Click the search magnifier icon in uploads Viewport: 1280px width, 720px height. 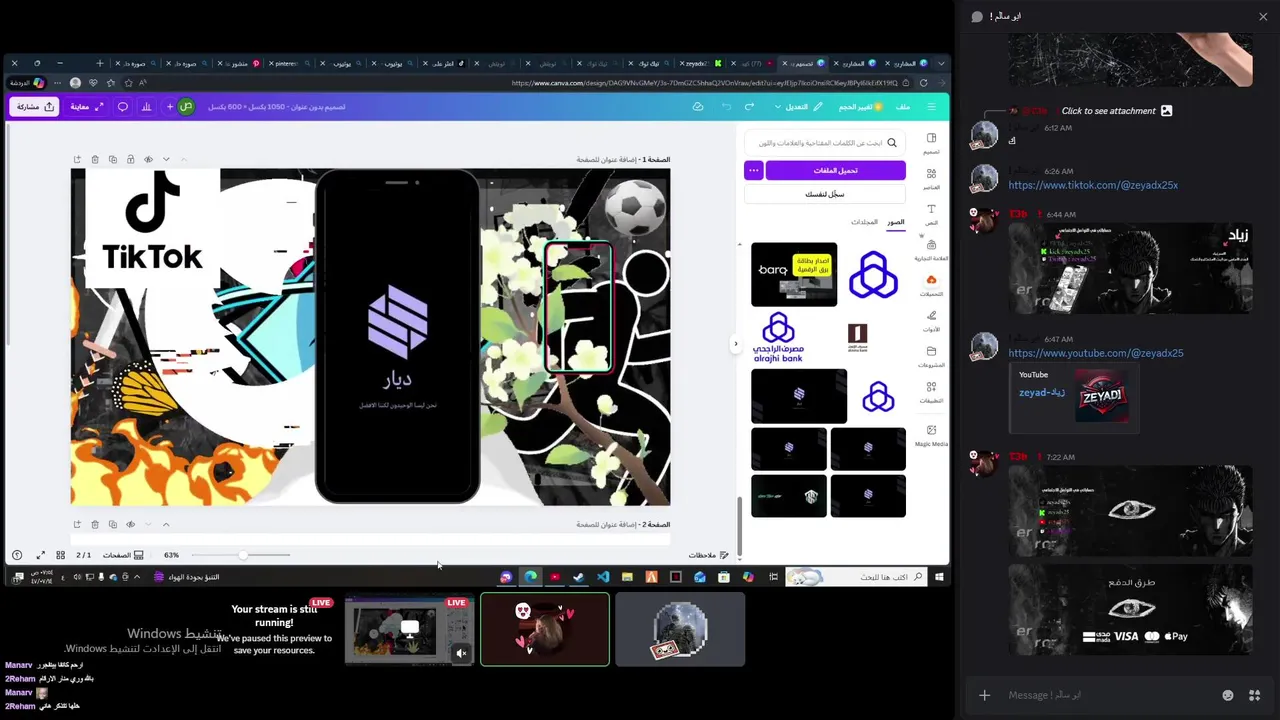[x=892, y=143]
